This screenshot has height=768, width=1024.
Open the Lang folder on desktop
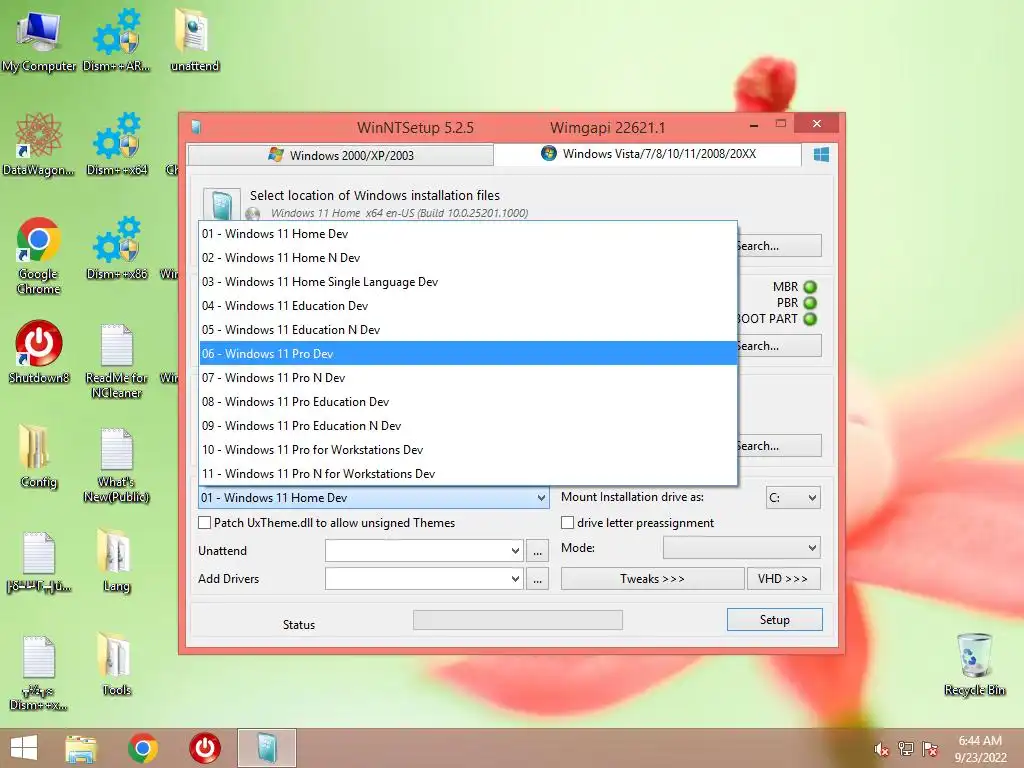(x=116, y=560)
